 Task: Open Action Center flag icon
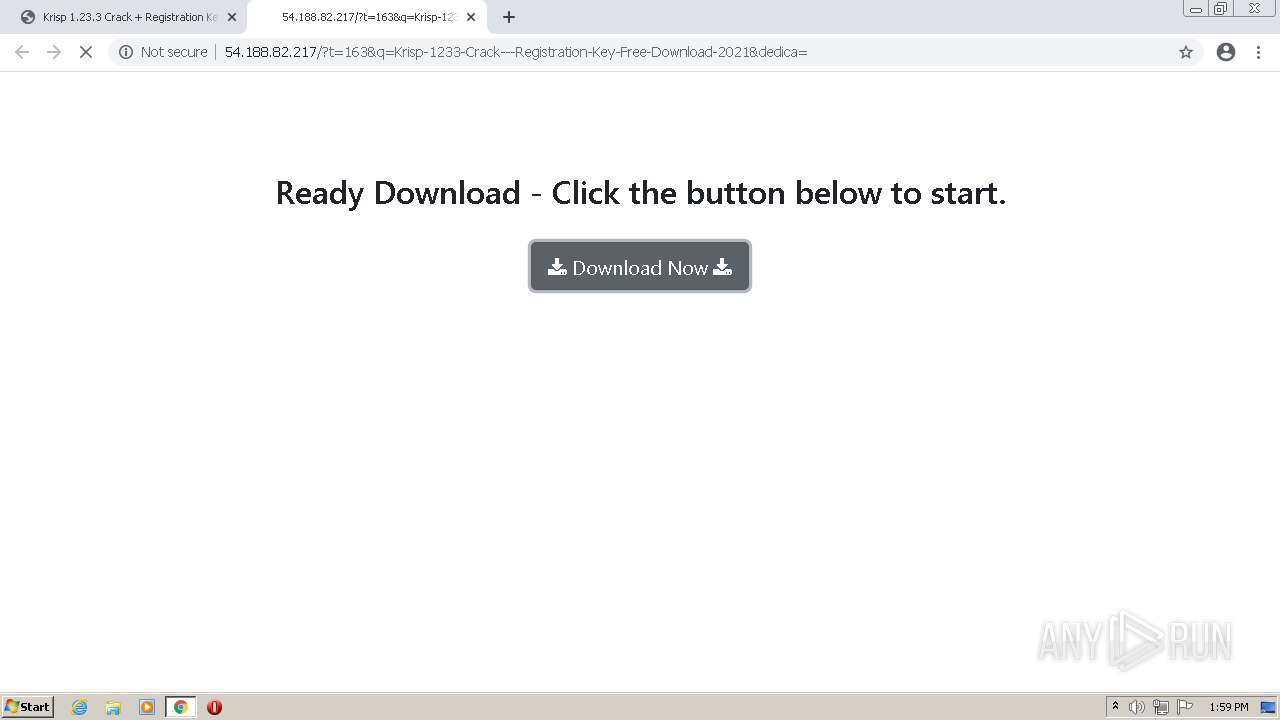(1185, 707)
